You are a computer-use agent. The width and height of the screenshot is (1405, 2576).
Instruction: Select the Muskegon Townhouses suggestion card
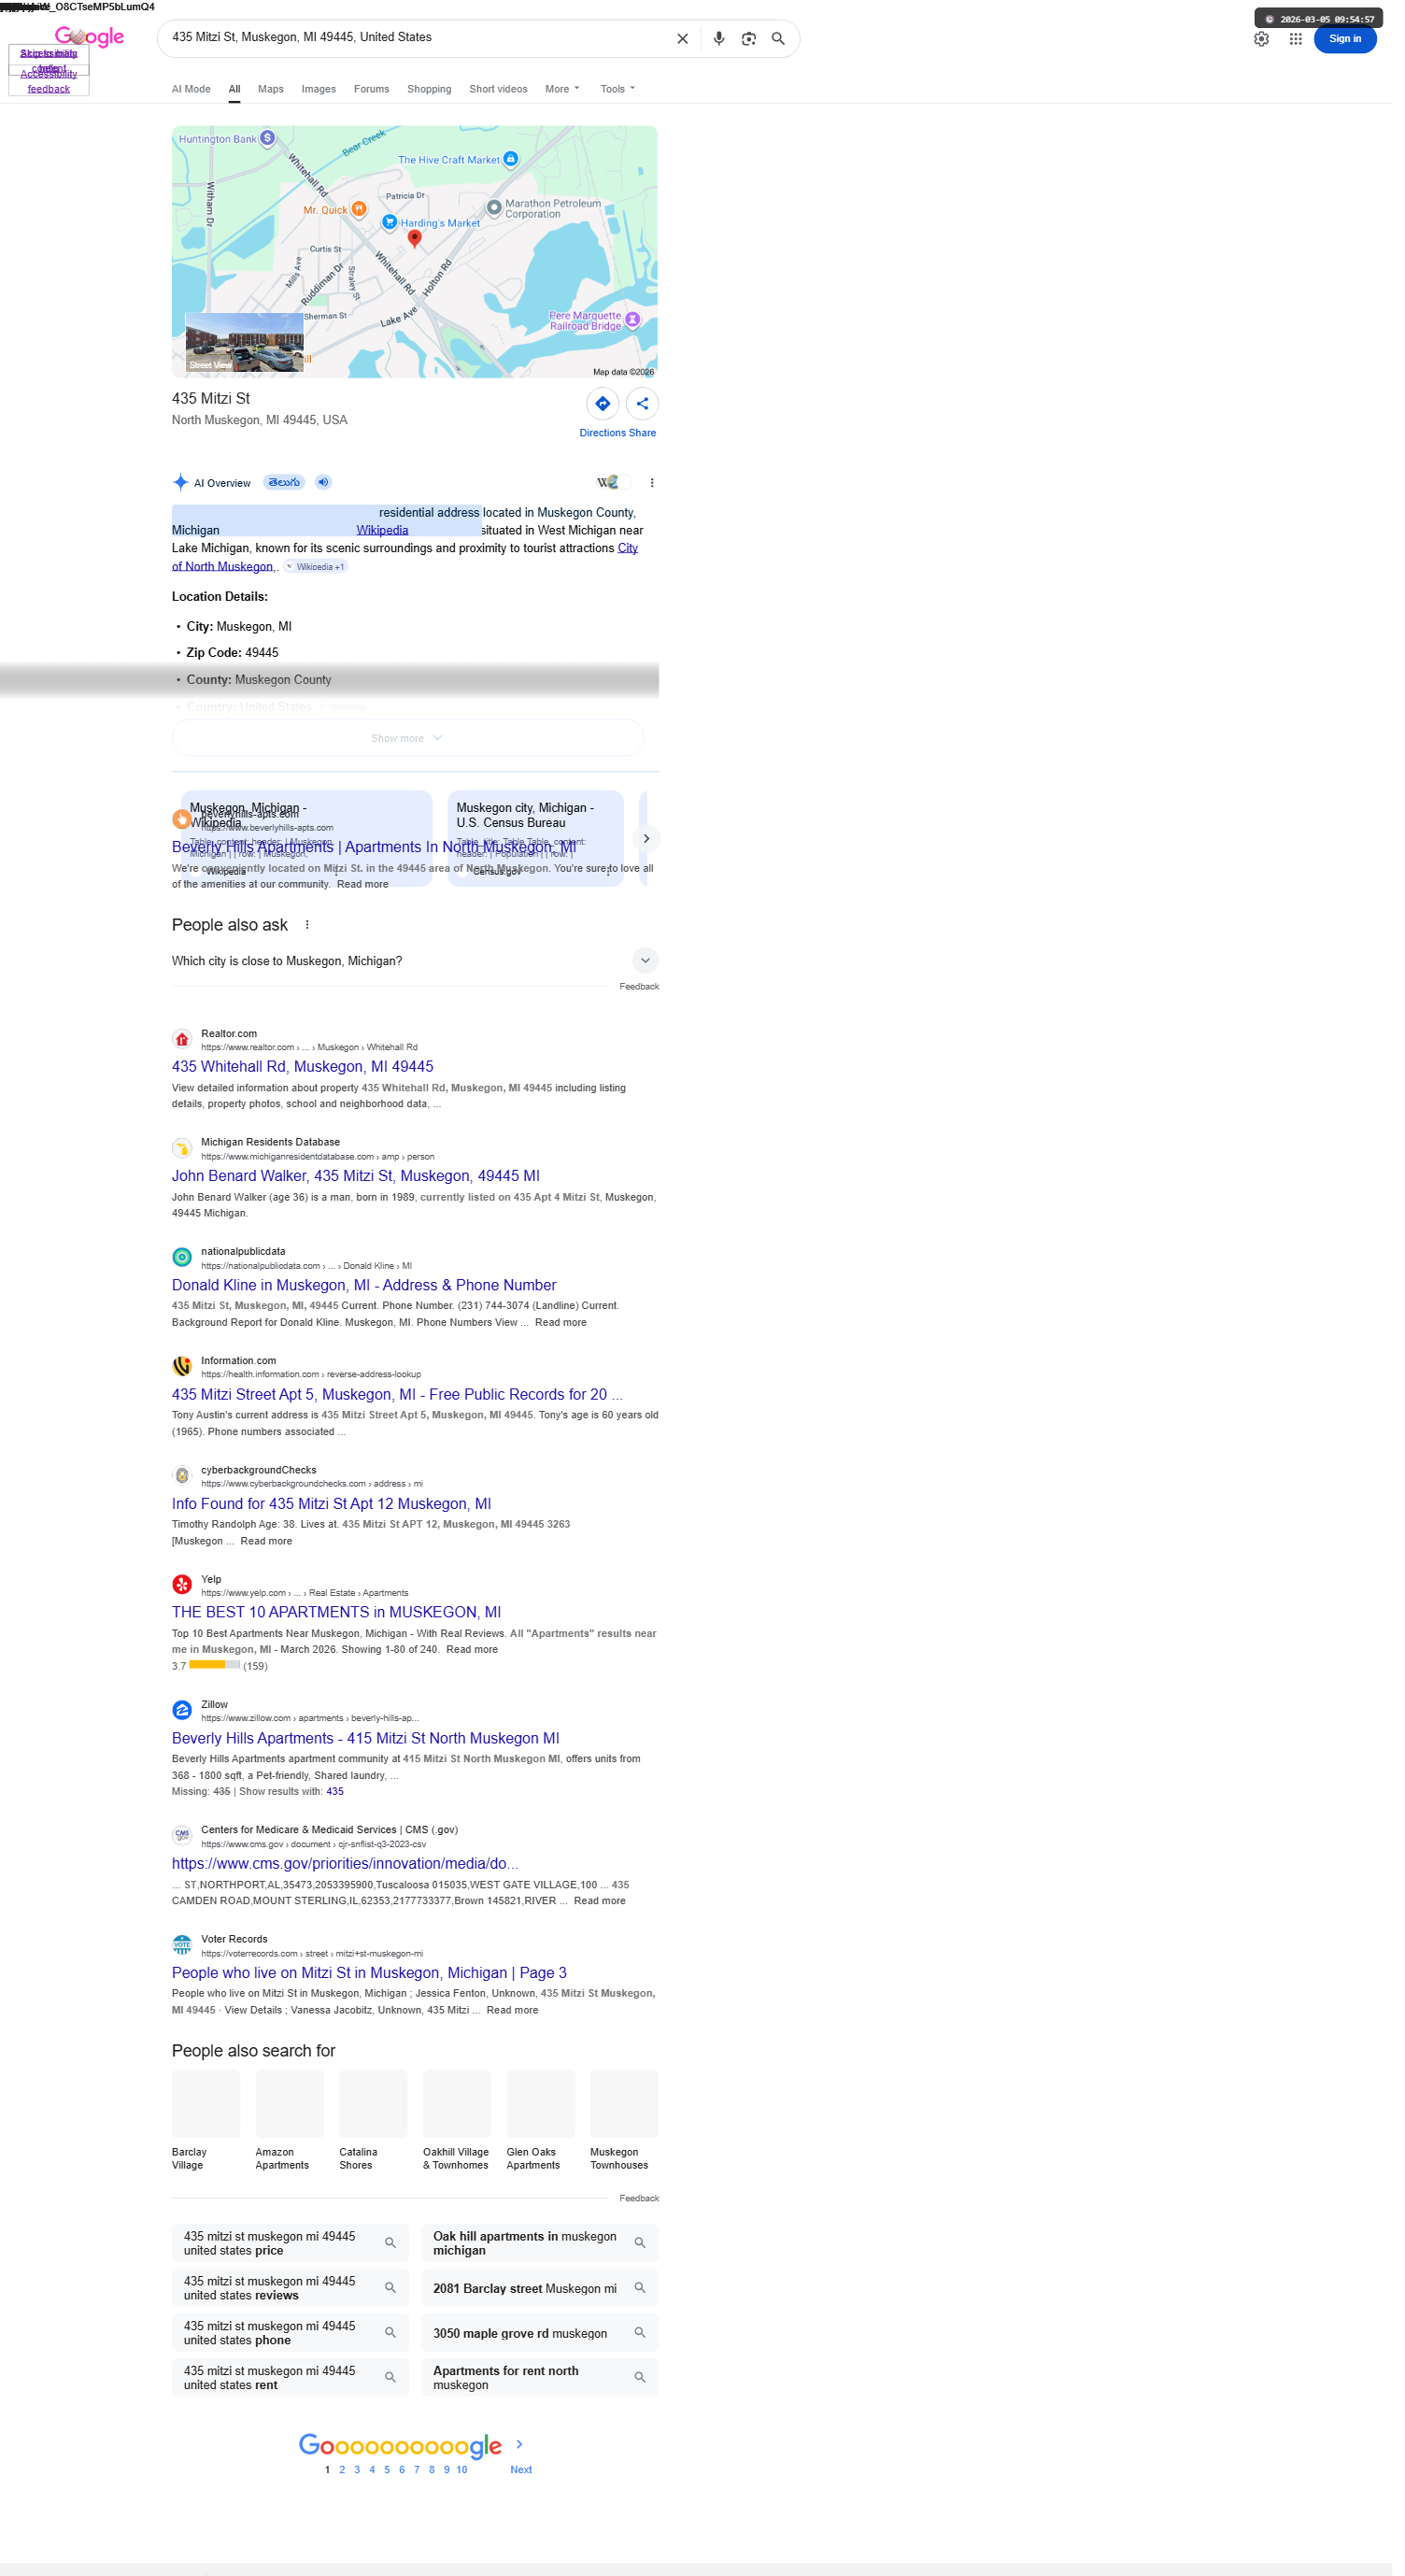point(624,2120)
